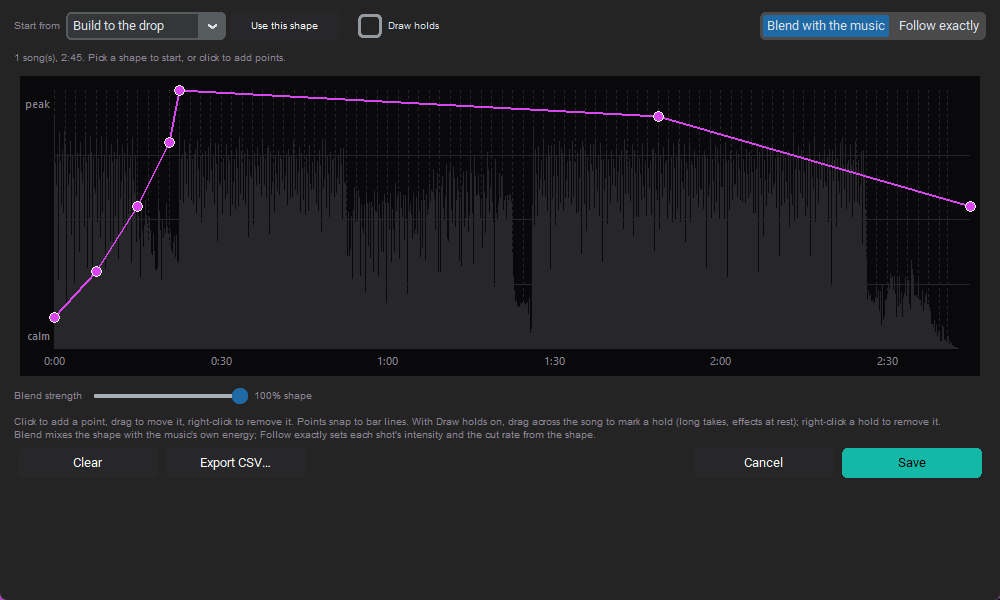Select the peak curve point at the top
Screen dimensions: 1000x600
click(179, 91)
